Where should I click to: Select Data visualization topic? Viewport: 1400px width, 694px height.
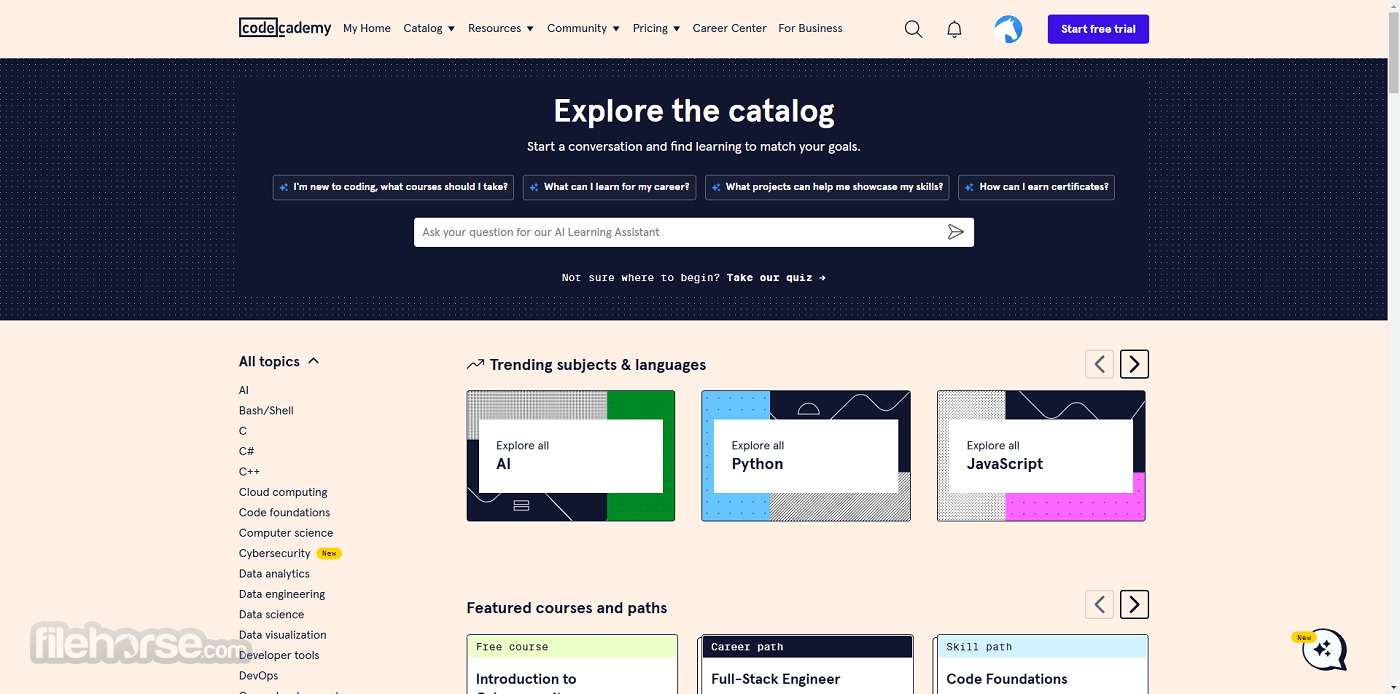[282, 634]
